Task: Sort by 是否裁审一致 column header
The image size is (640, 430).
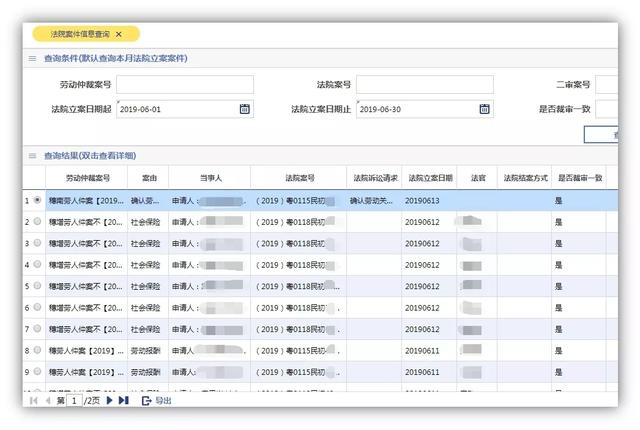Action: coord(580,178)
